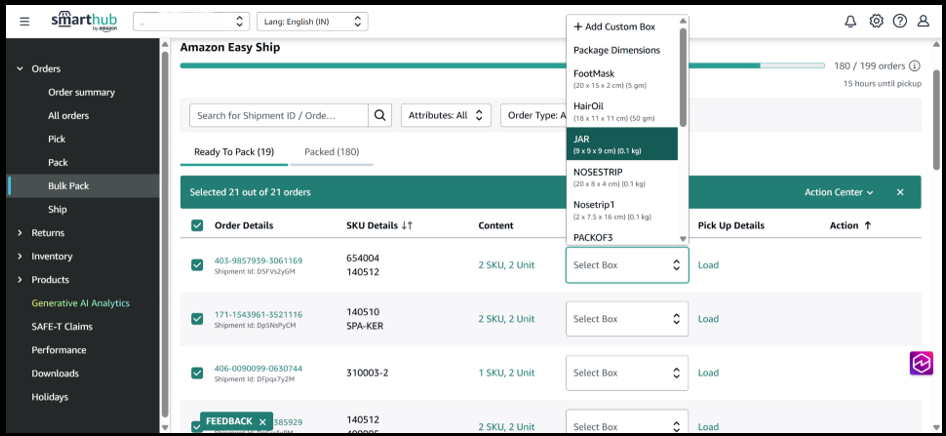
Task: Click the notifications bell icon
Action: coord(850,21)
